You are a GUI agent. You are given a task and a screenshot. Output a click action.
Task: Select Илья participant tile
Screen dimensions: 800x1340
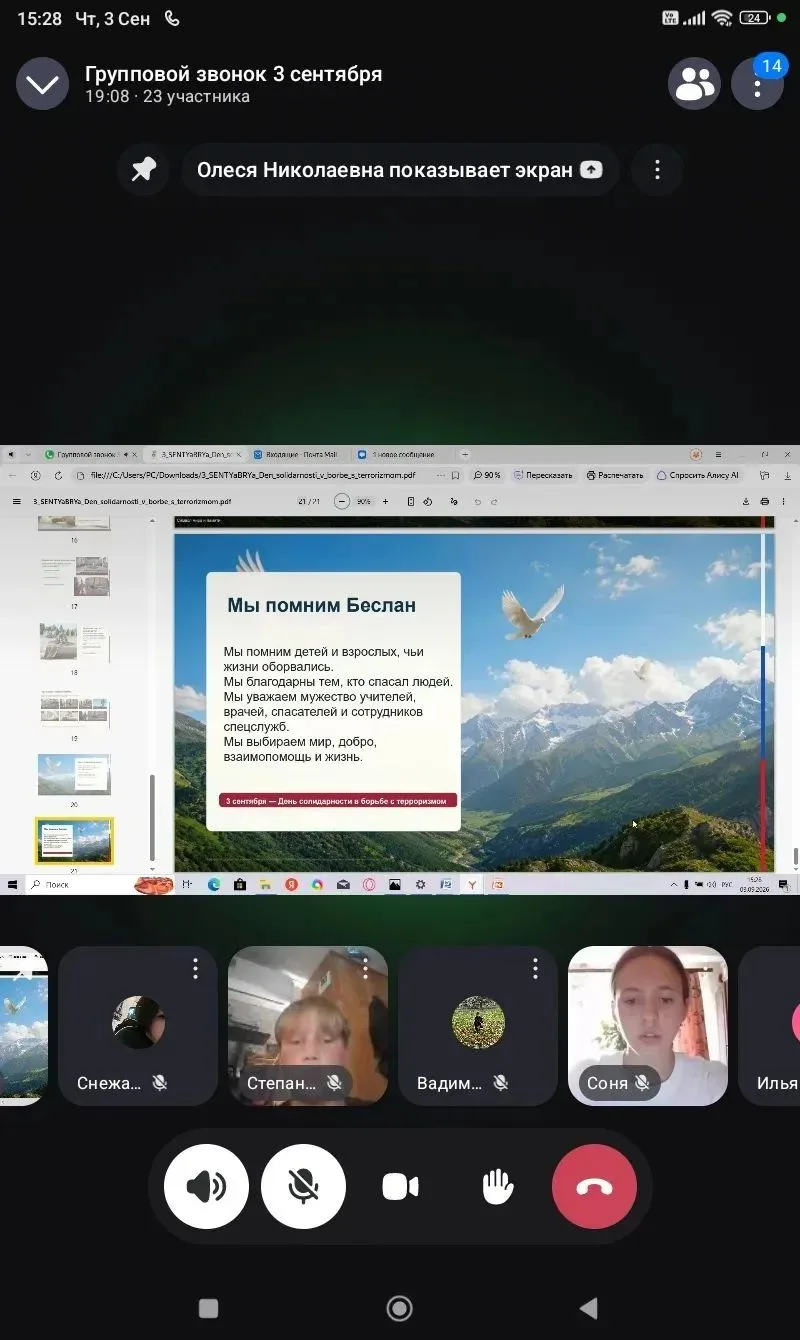tap(769, 1026)
